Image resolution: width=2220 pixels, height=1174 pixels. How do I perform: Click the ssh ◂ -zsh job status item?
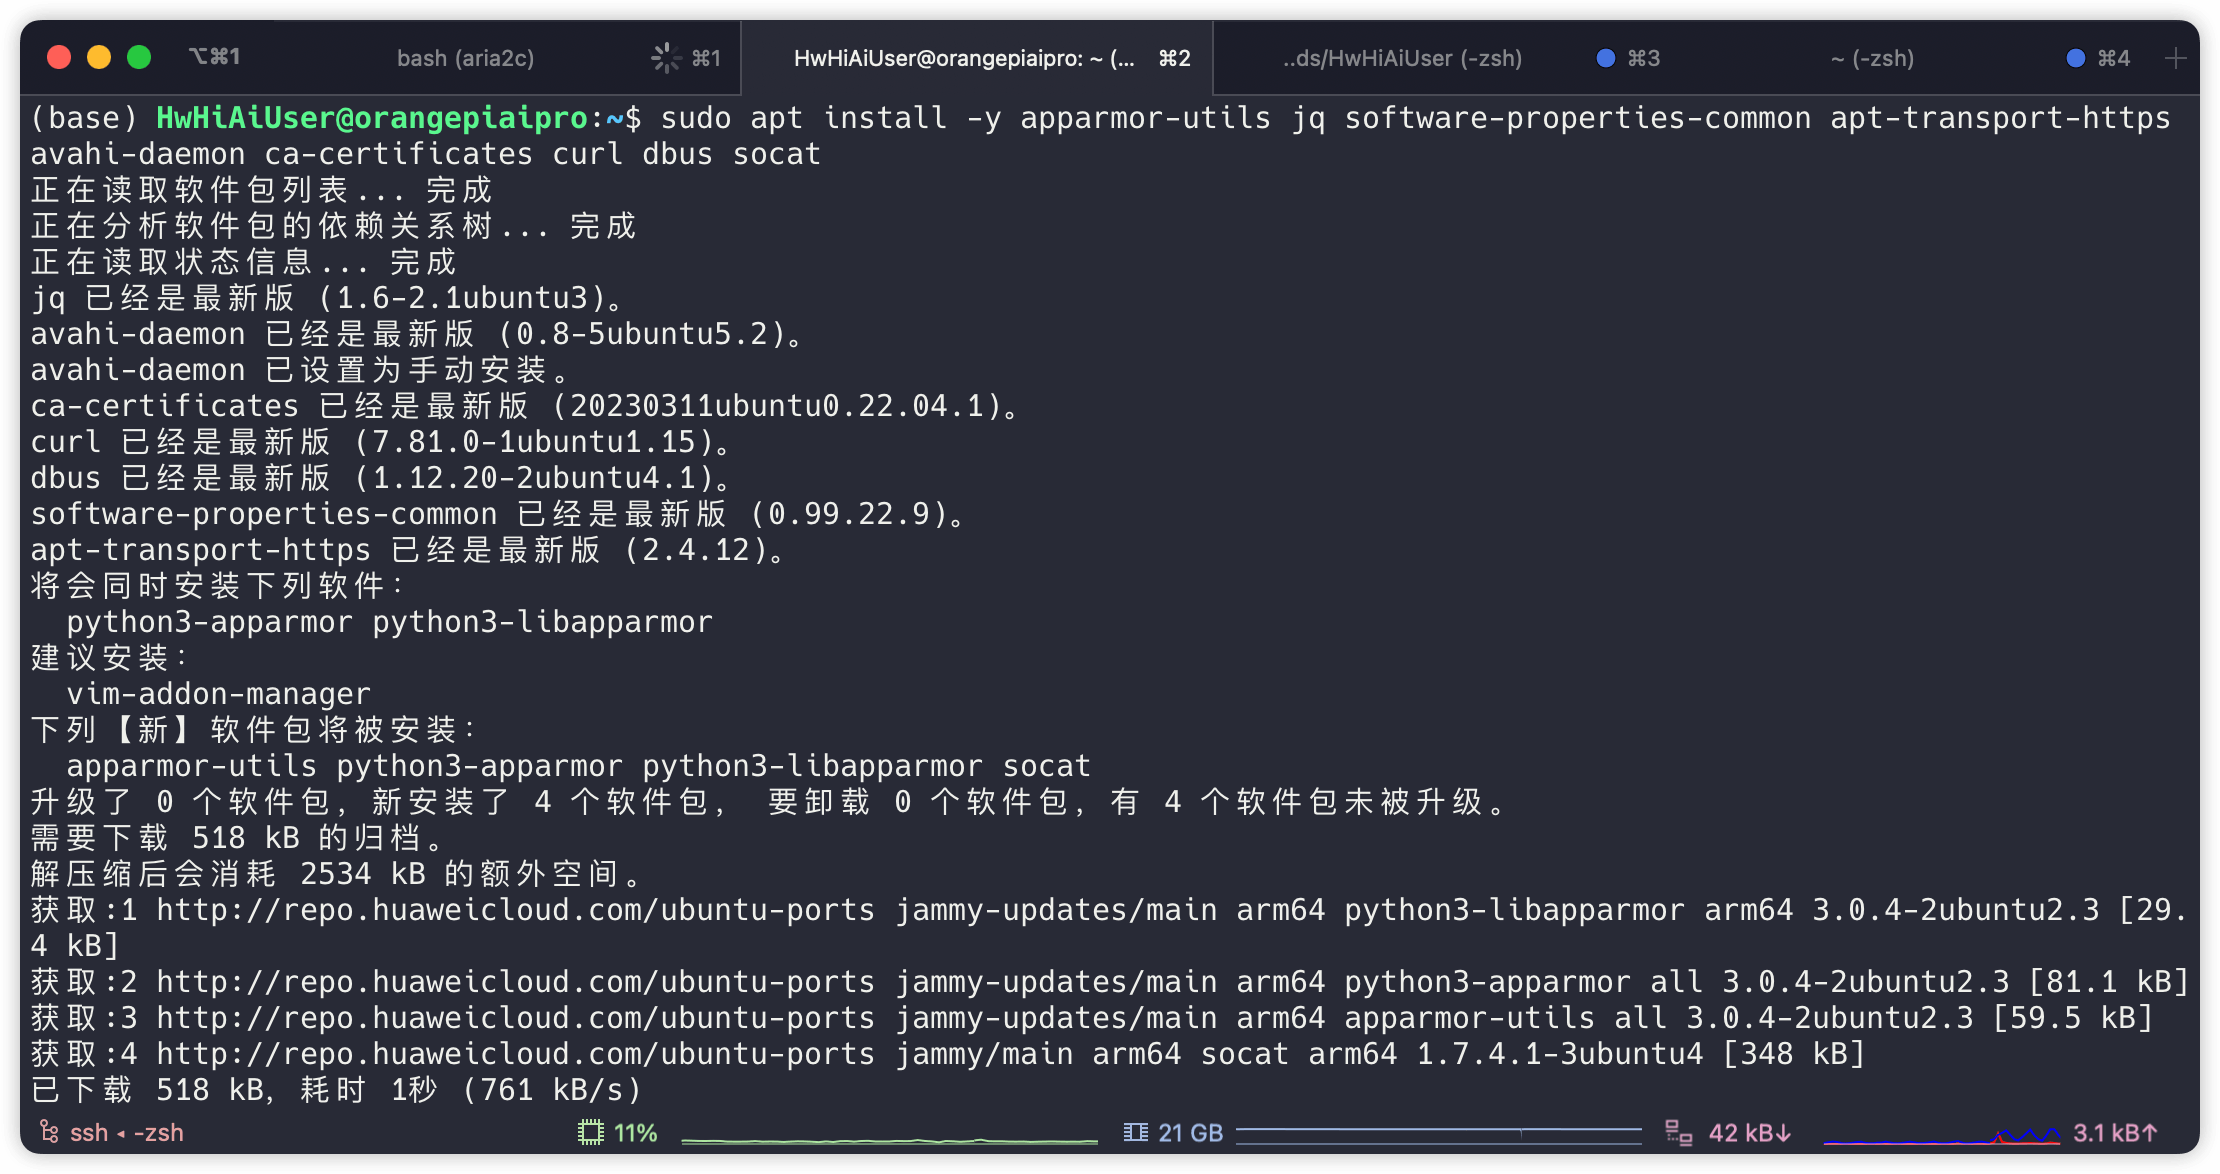pyautogui.click(x=127, y=1133)
